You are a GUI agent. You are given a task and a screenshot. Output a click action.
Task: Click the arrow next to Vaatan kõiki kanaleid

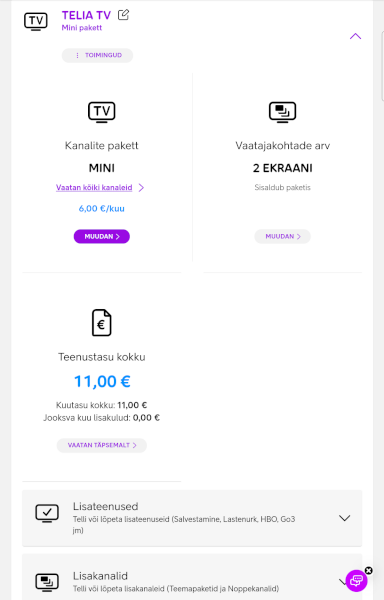click(x=141, y=188)
